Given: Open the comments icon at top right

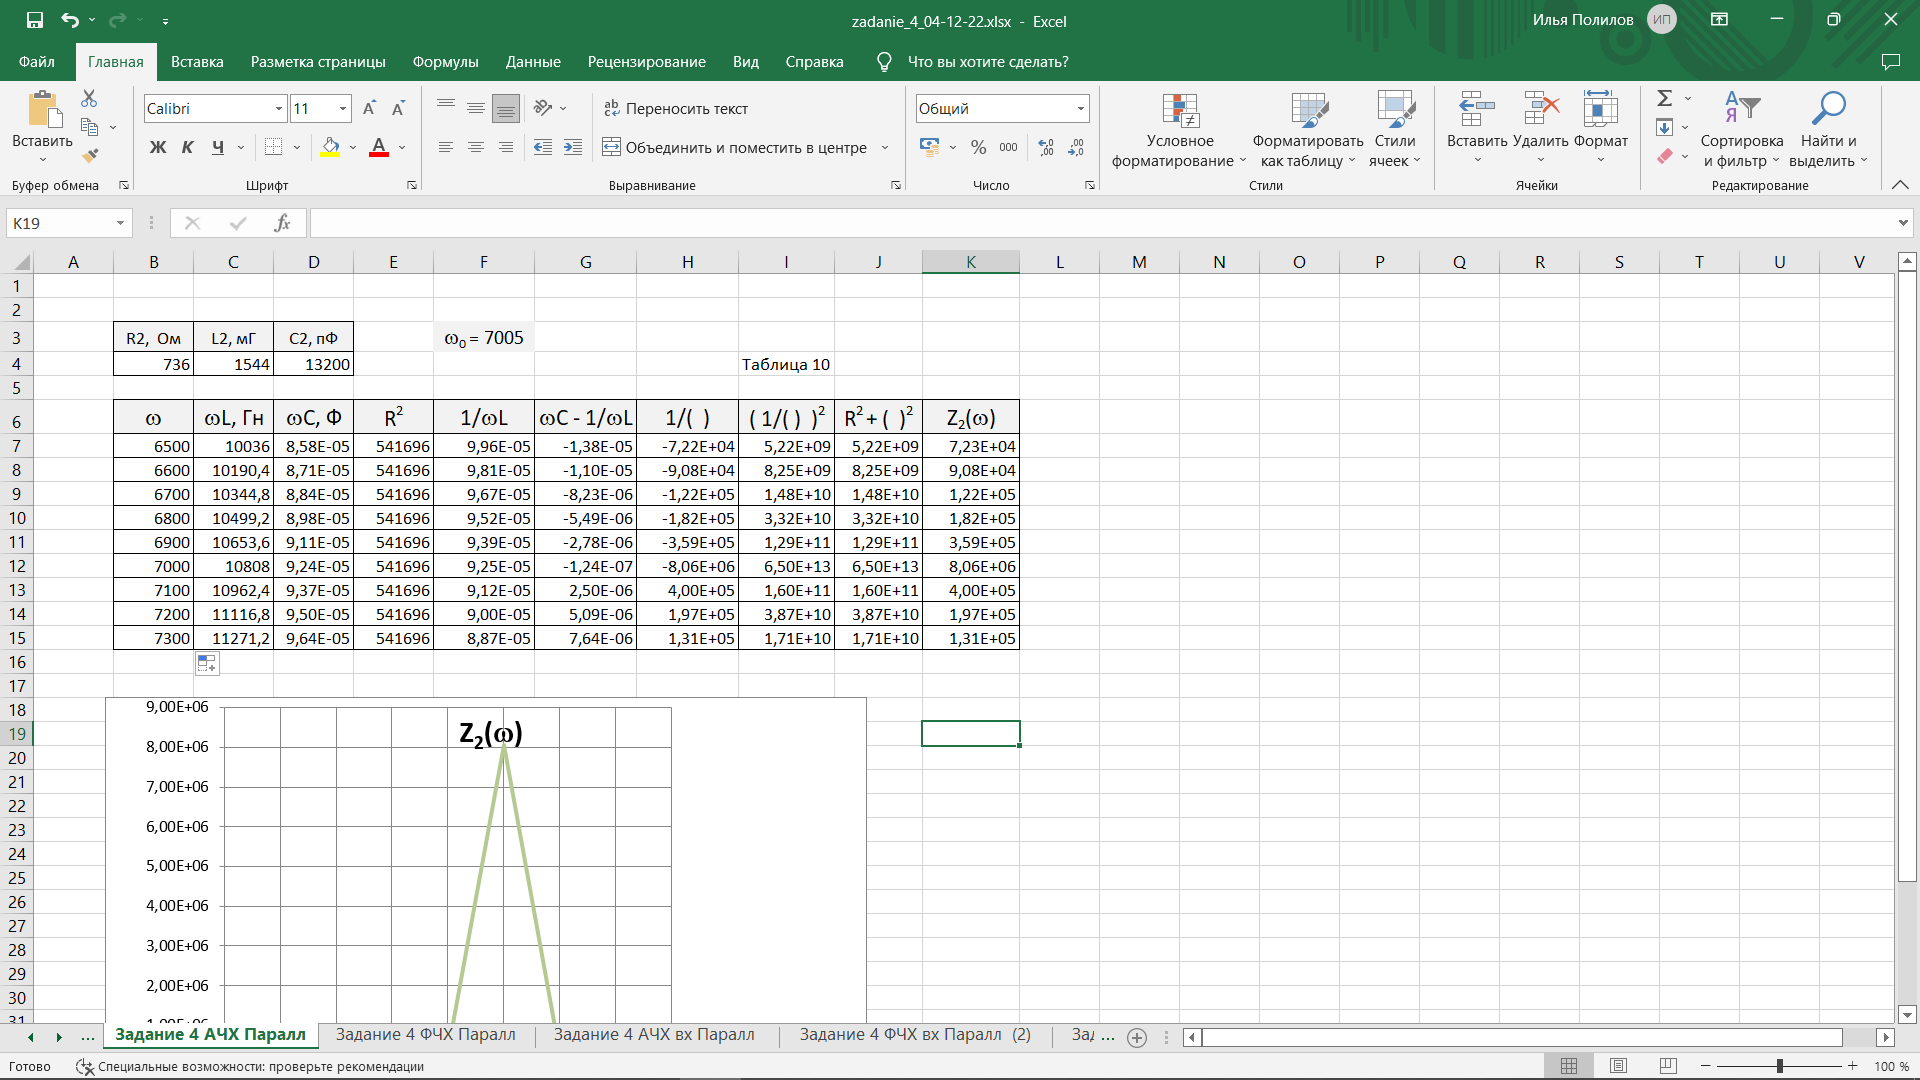Looking at the screenshot, I should coord(1890,62).
